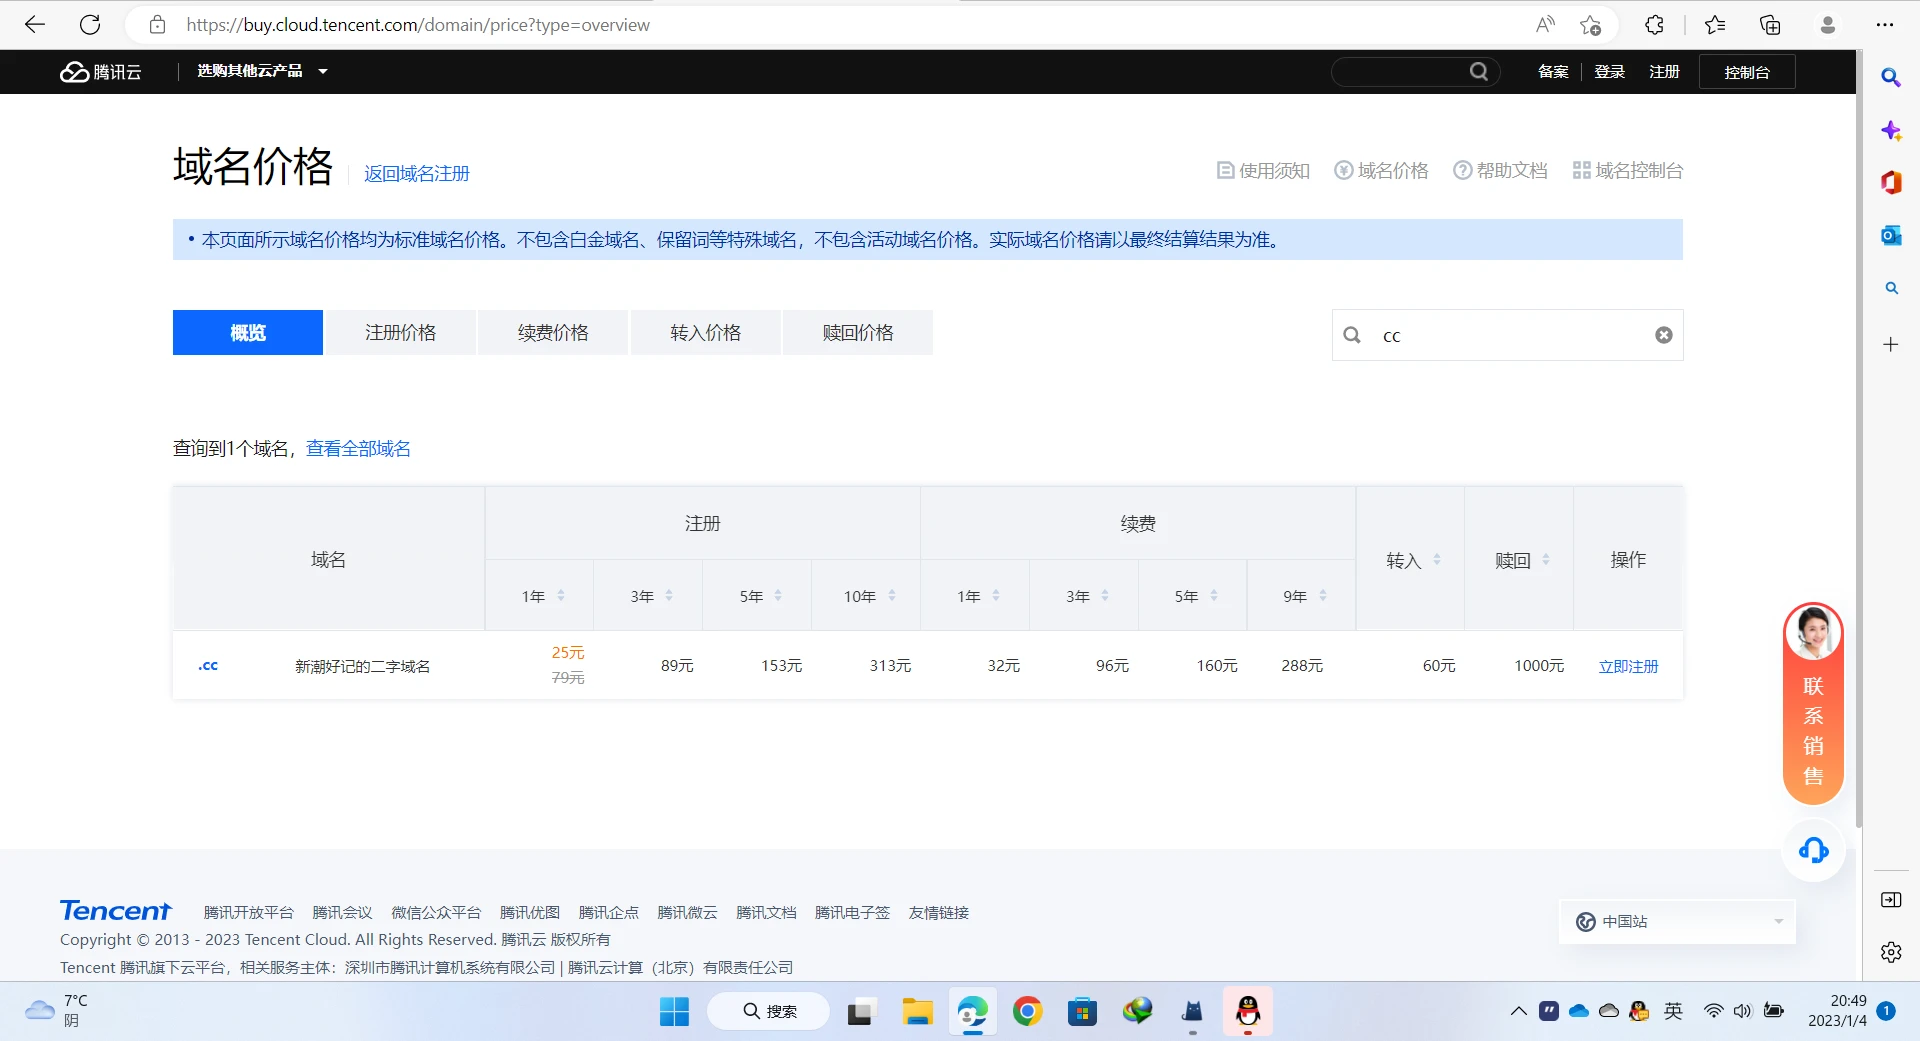The image size is (1920, 1041).
Task: Switch to the renewal price tab
Action: (x=553, y=333)
